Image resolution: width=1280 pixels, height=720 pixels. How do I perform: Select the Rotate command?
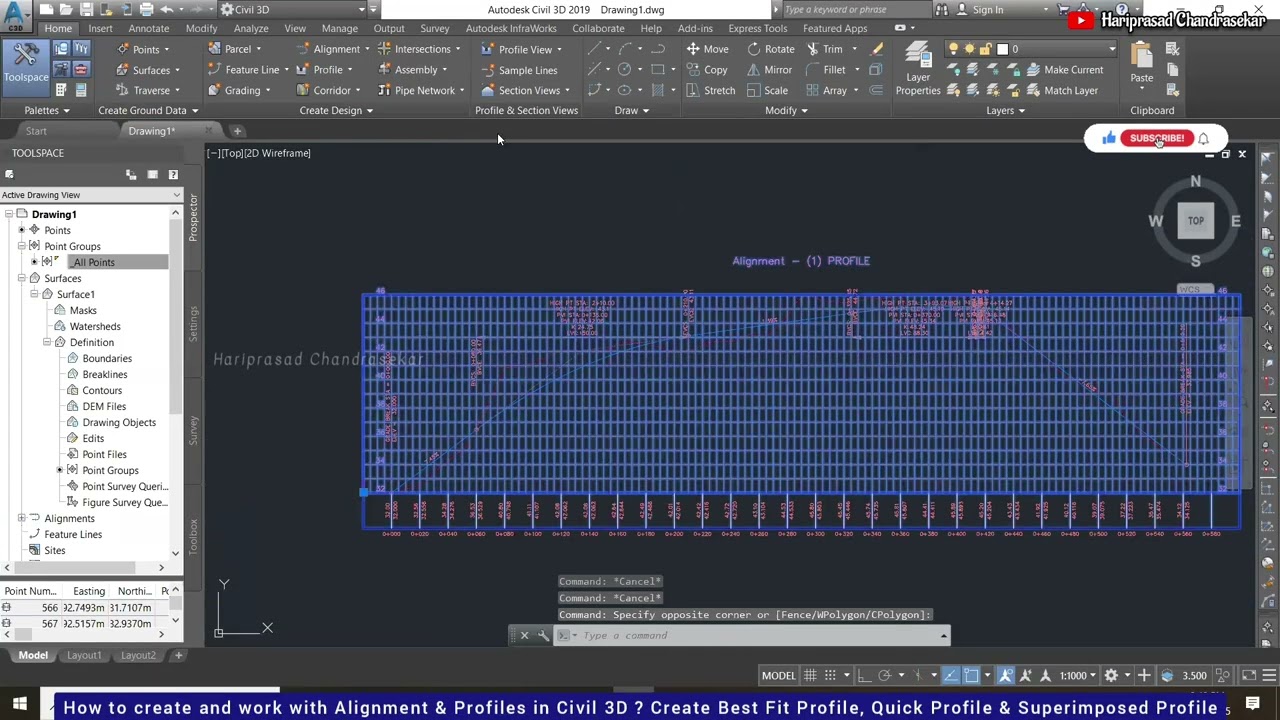pyautogui.click(x=770, y=49)
